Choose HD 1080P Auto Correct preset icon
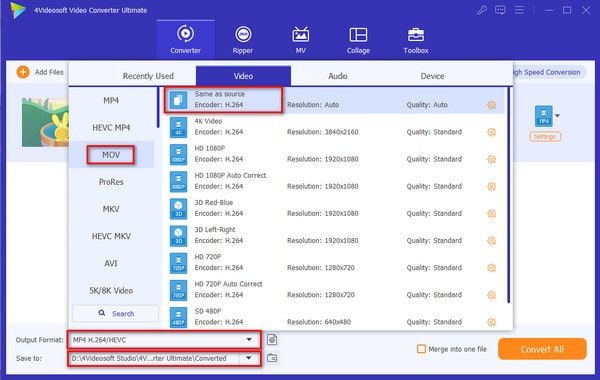 click(x=178, y=181)
